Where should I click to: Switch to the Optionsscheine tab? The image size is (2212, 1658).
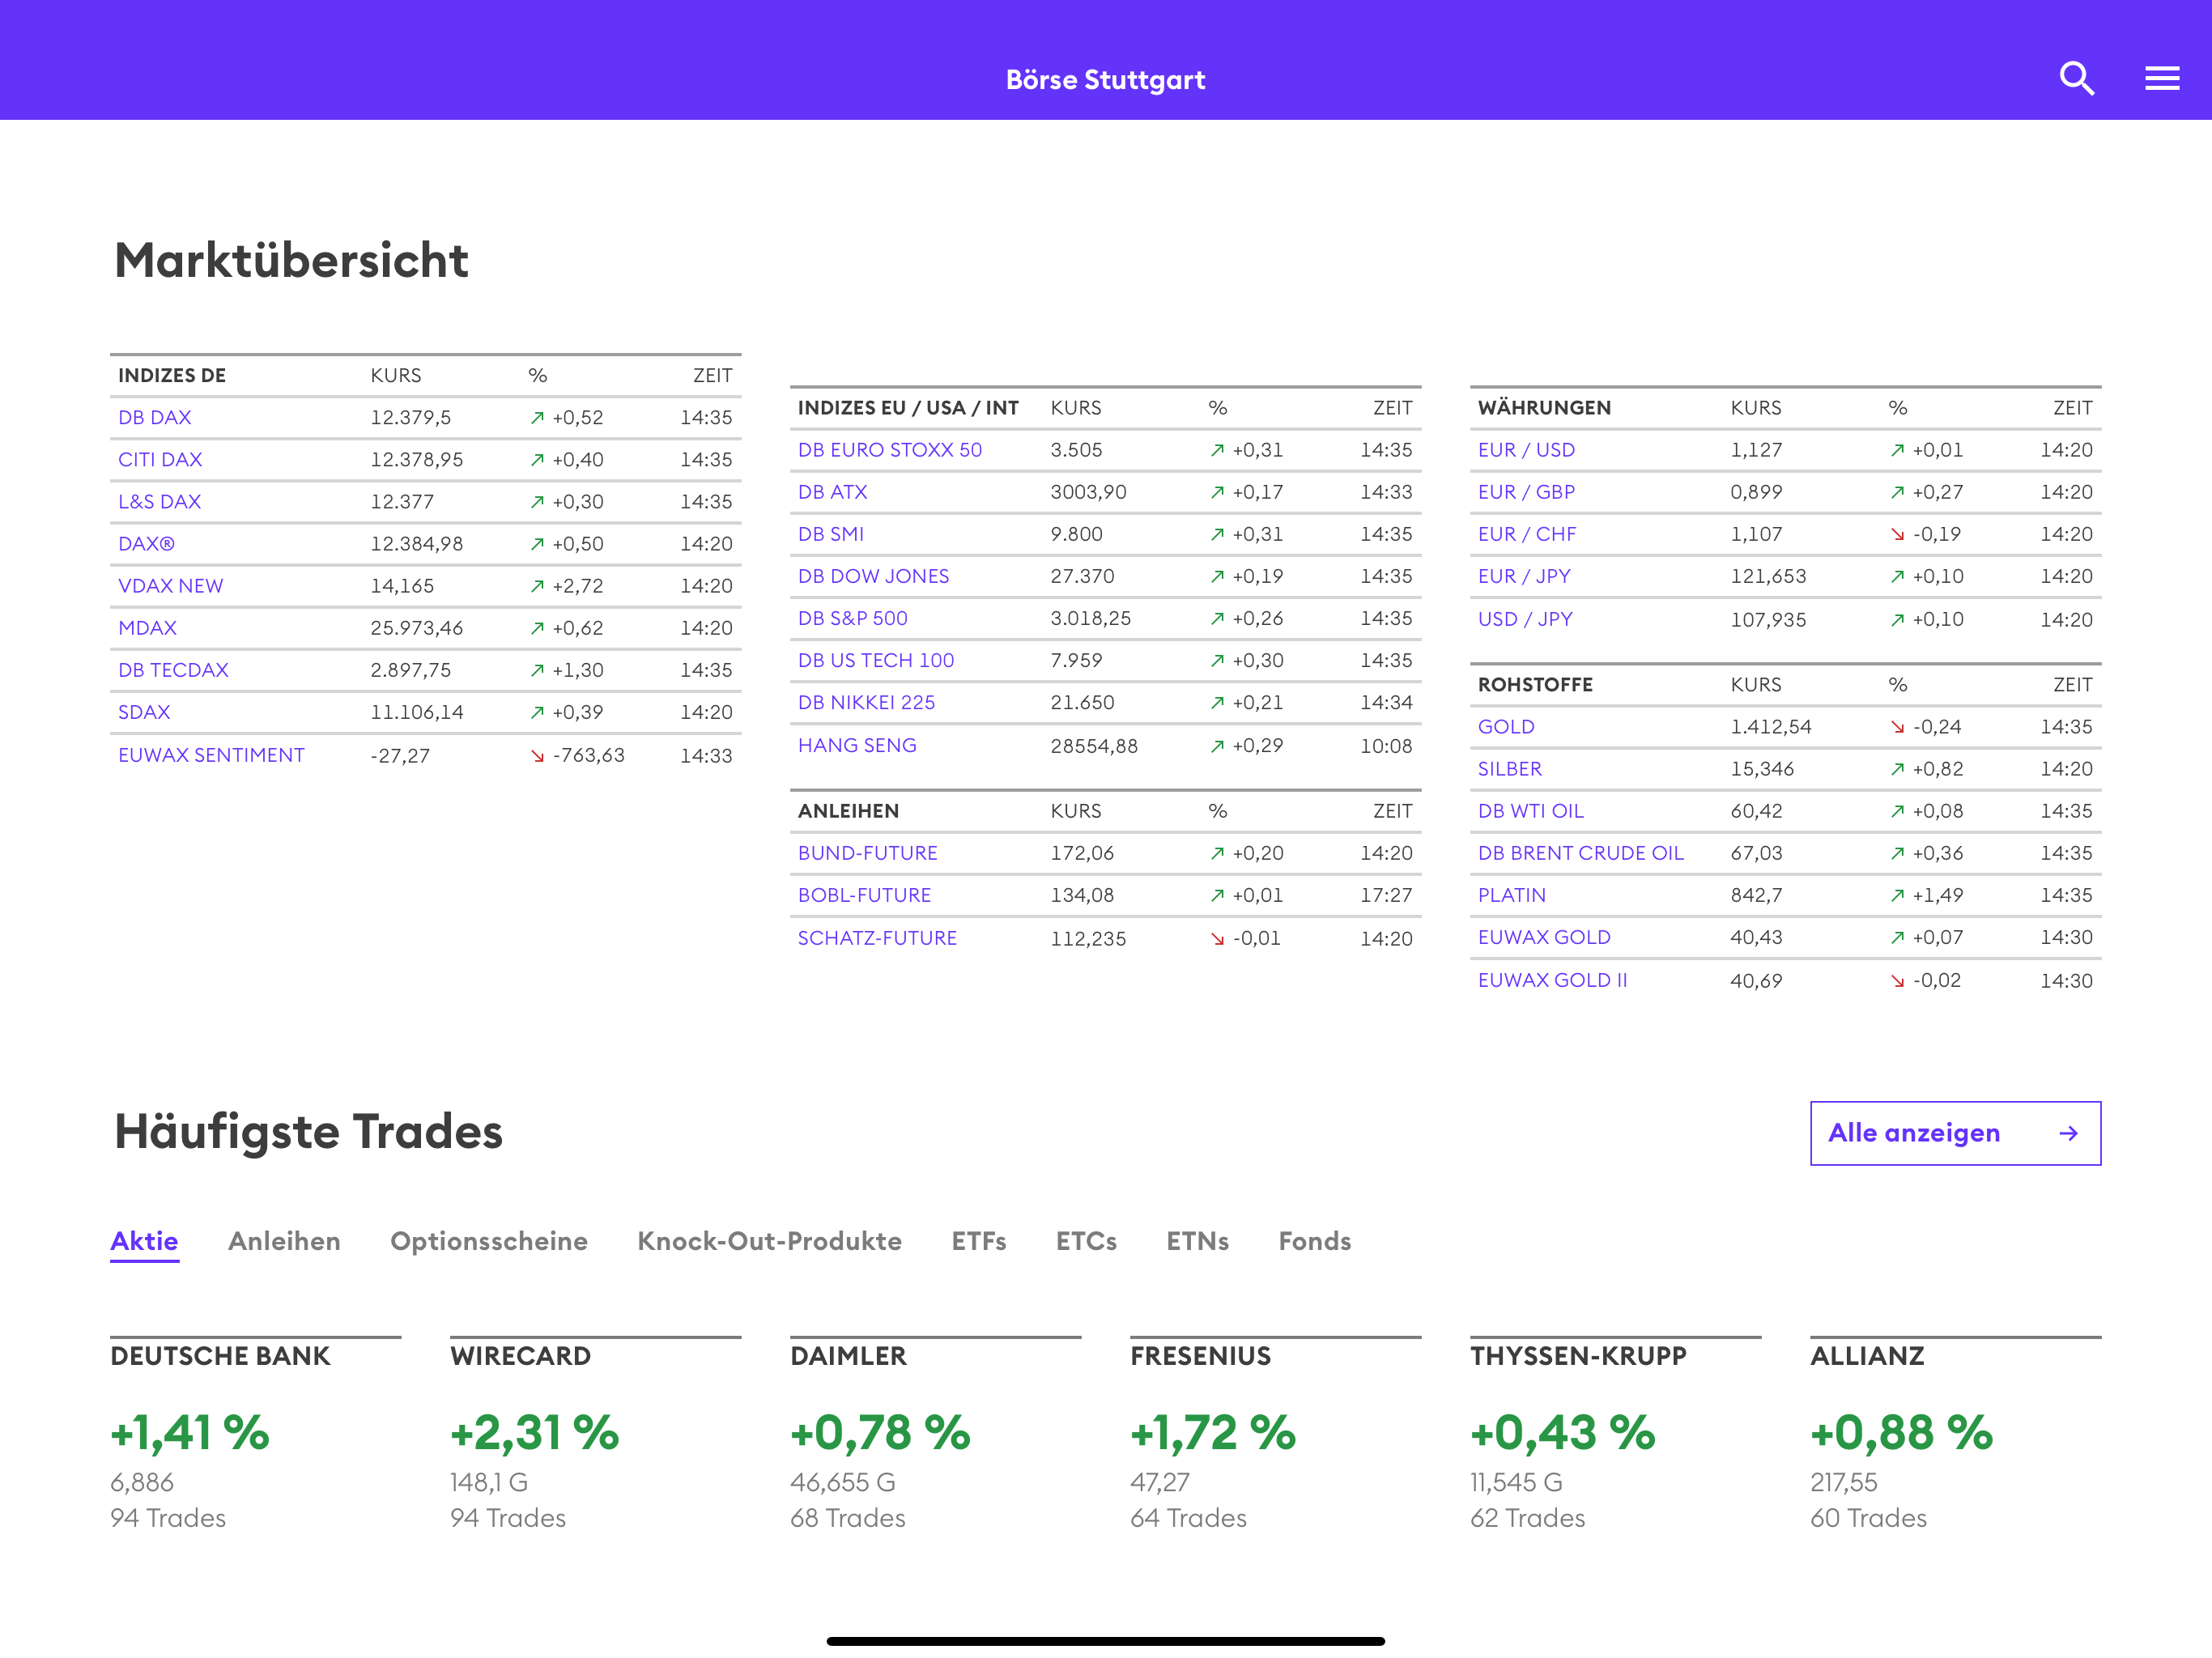tap(489, 1241)
